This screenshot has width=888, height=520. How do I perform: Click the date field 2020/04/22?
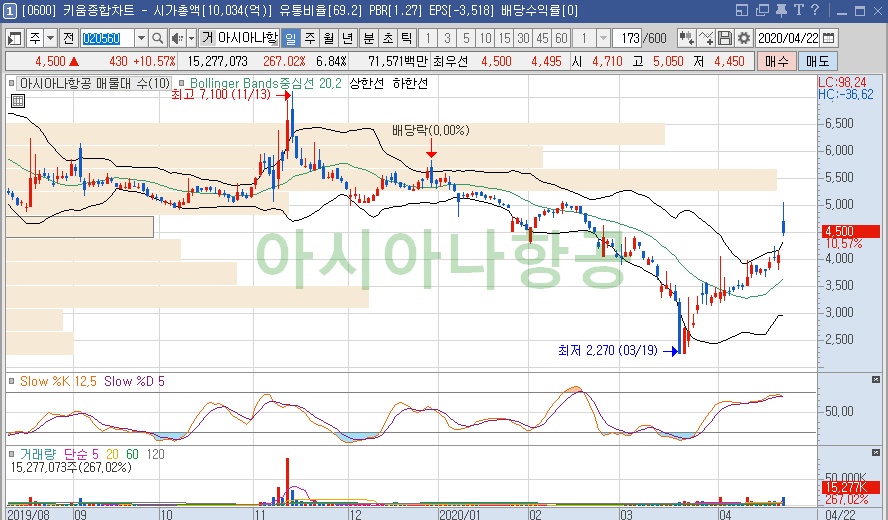(x=788, y=39)
